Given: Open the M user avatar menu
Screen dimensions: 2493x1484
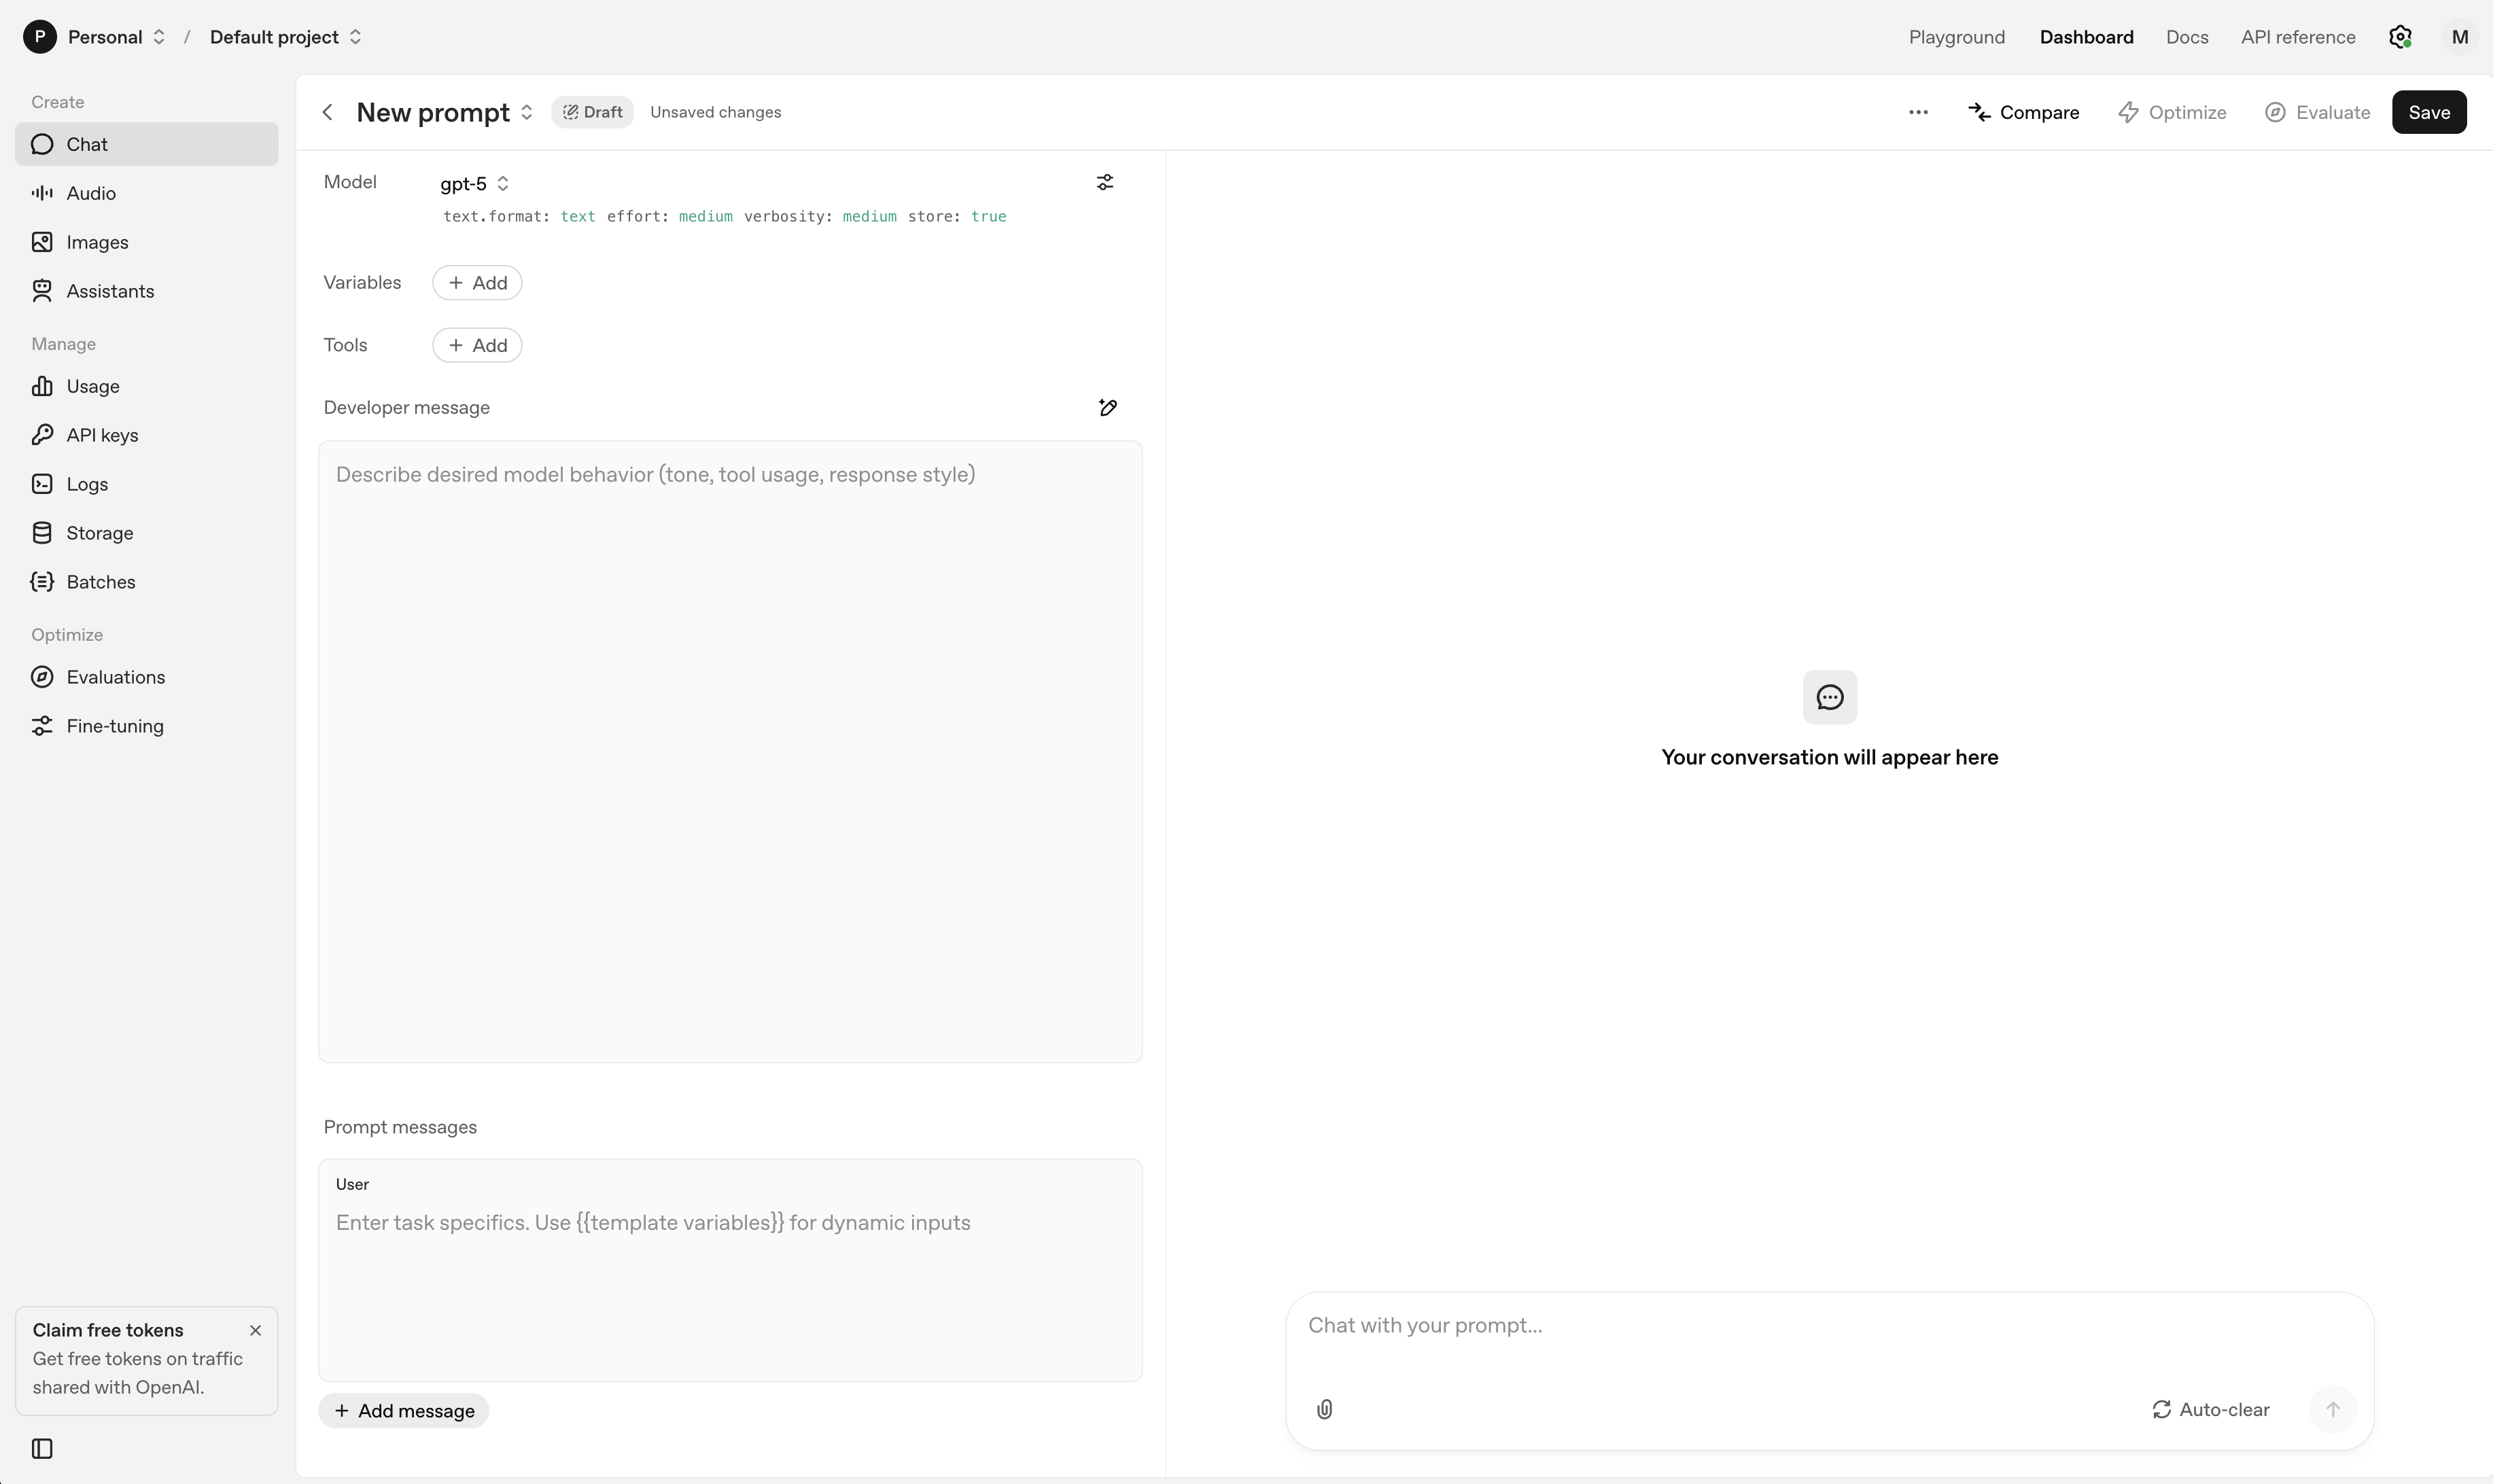Looking at the screenshot, I should (2459, 37).
